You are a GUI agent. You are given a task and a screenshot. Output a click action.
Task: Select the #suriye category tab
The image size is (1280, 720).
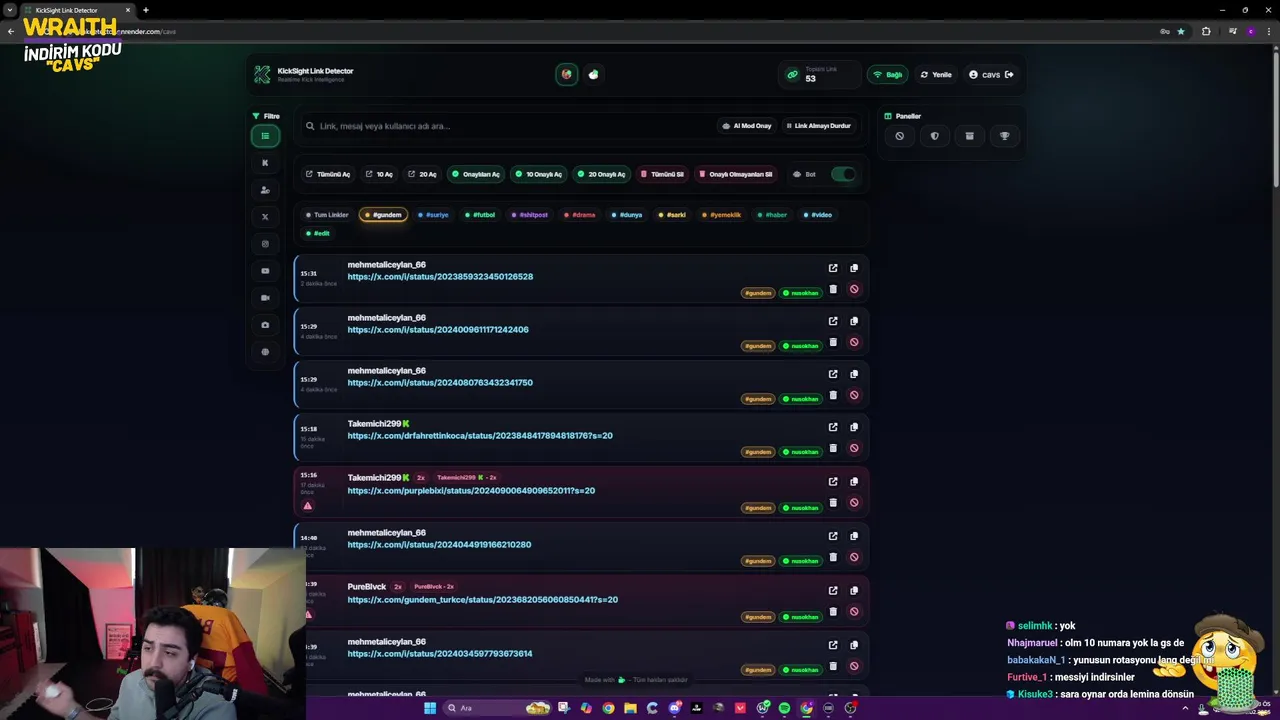click(433, 215)
